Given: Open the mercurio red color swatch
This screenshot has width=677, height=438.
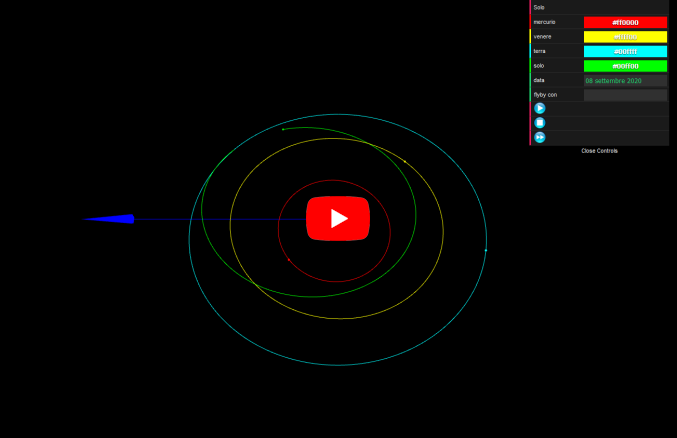Looking at the screenshot, I should (625, 22).
